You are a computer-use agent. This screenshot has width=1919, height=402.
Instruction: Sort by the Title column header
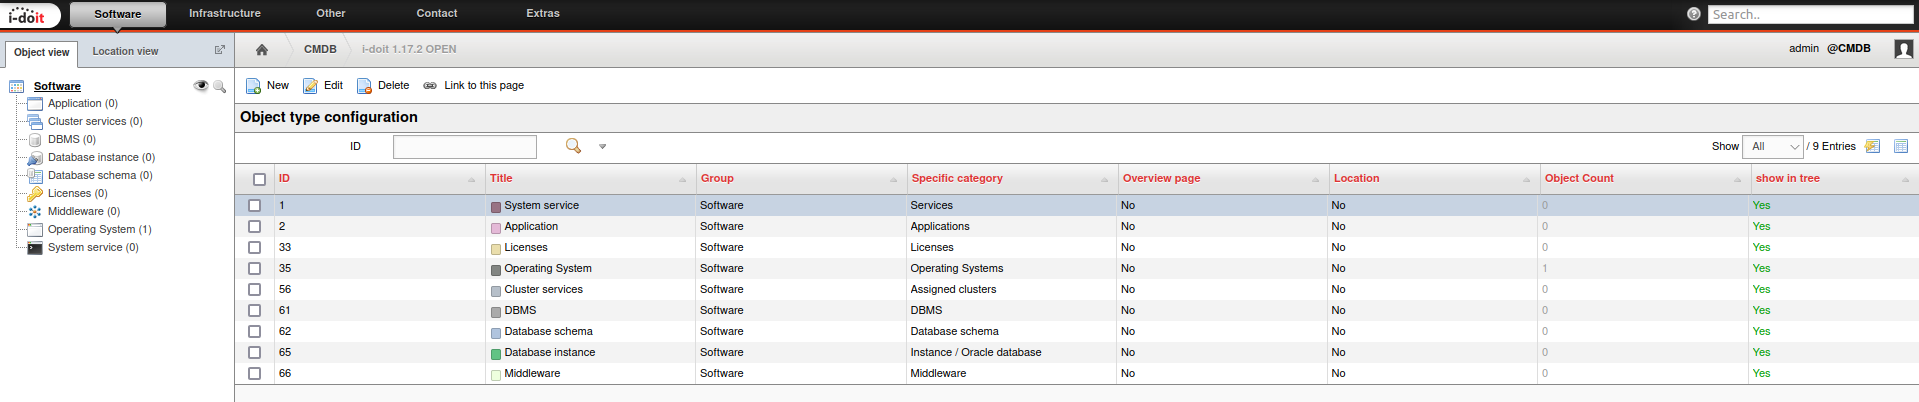(x=501, y=178)
